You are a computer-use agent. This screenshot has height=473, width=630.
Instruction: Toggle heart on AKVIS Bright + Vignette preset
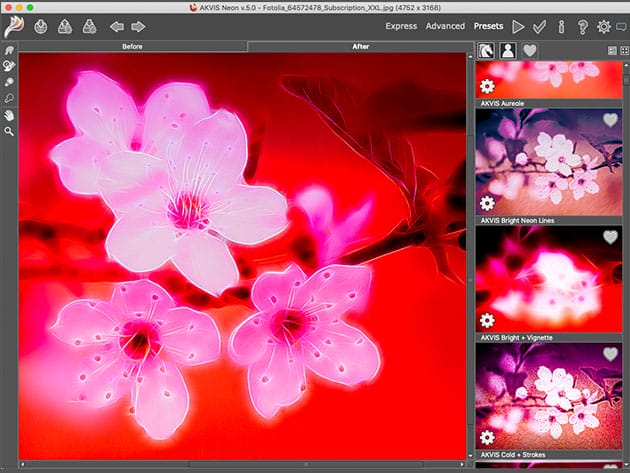(x=610, y=237)
